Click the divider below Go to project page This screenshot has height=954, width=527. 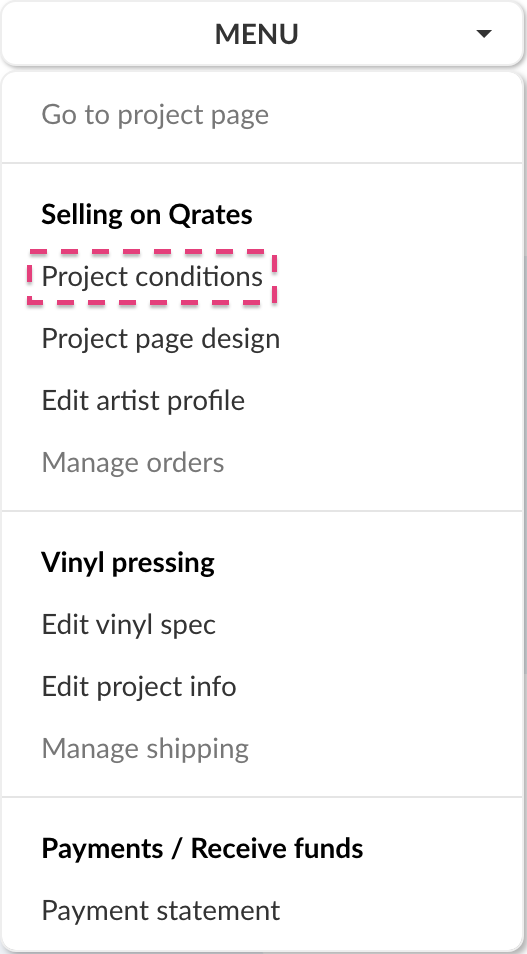tap(263, 162)
